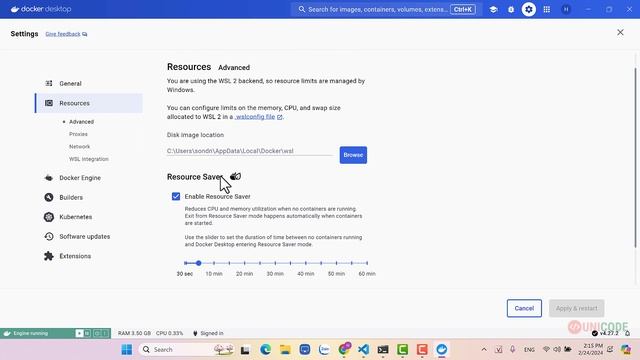Open the troubleshoot bug icon

pyautogui.click(x=511, y=9)
